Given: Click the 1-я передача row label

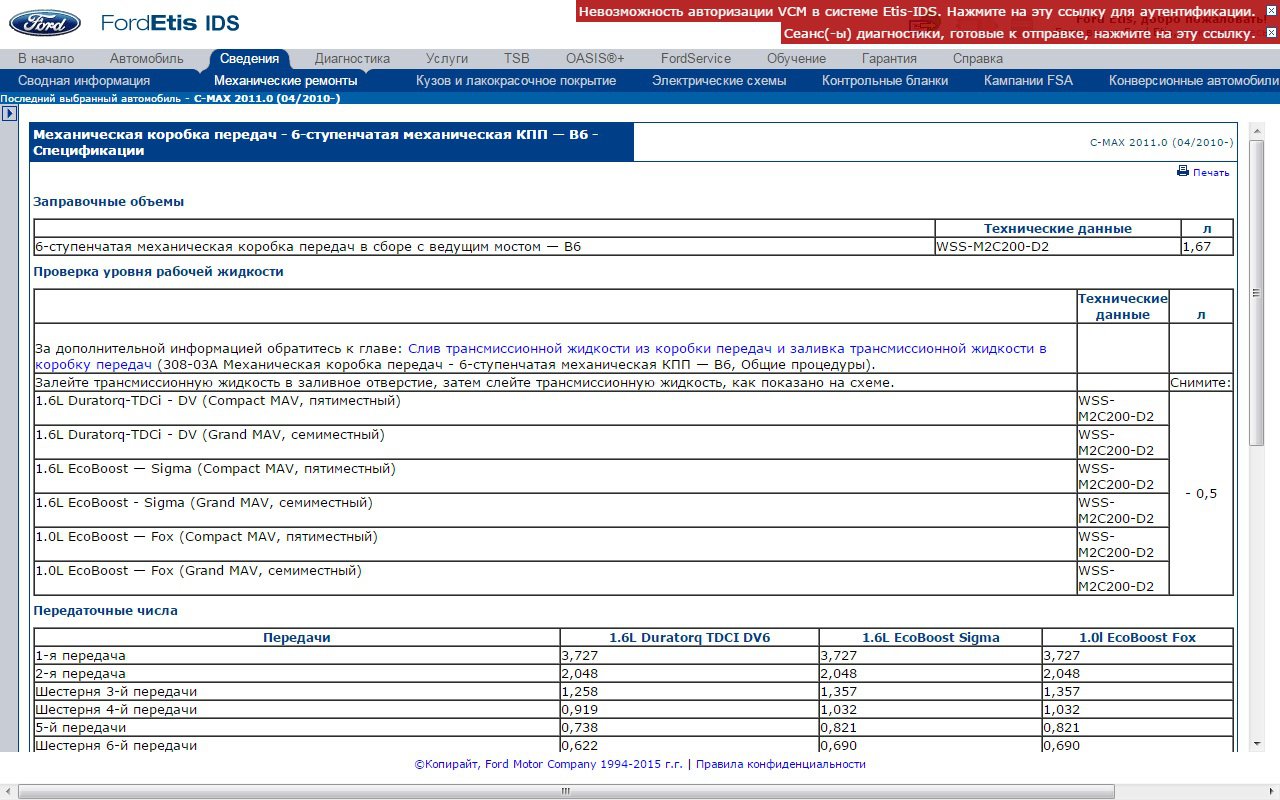Looking at the screenshot, I should click(x=80, y=655).
